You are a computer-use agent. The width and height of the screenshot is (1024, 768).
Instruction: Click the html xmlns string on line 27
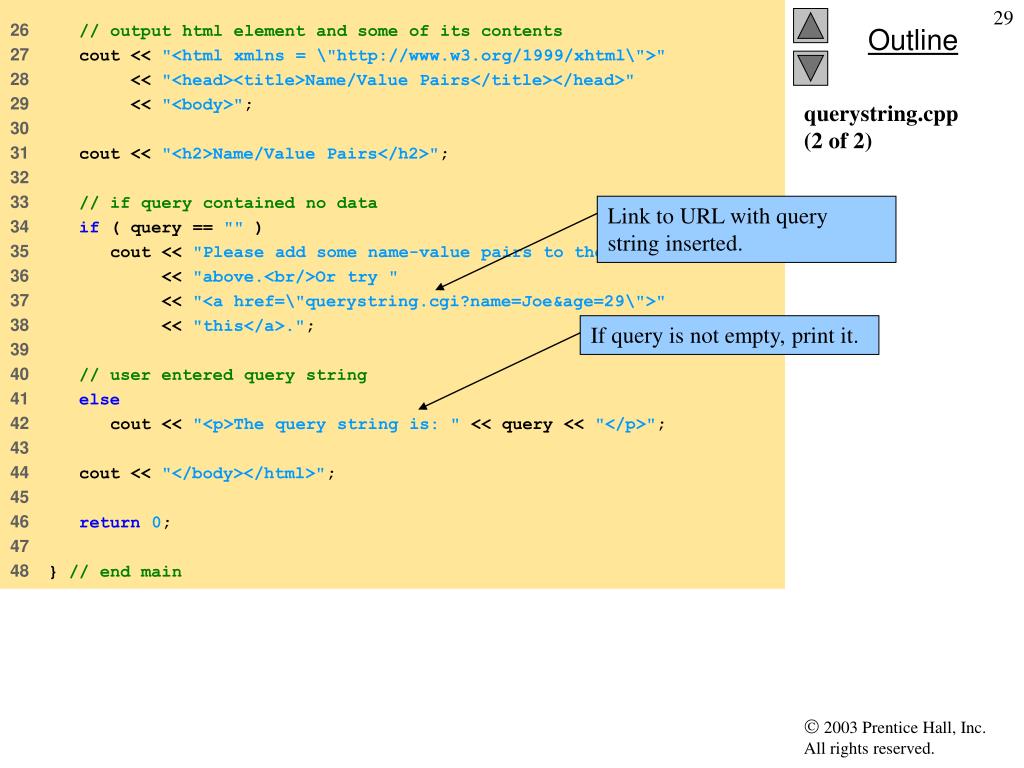(413, 56)
